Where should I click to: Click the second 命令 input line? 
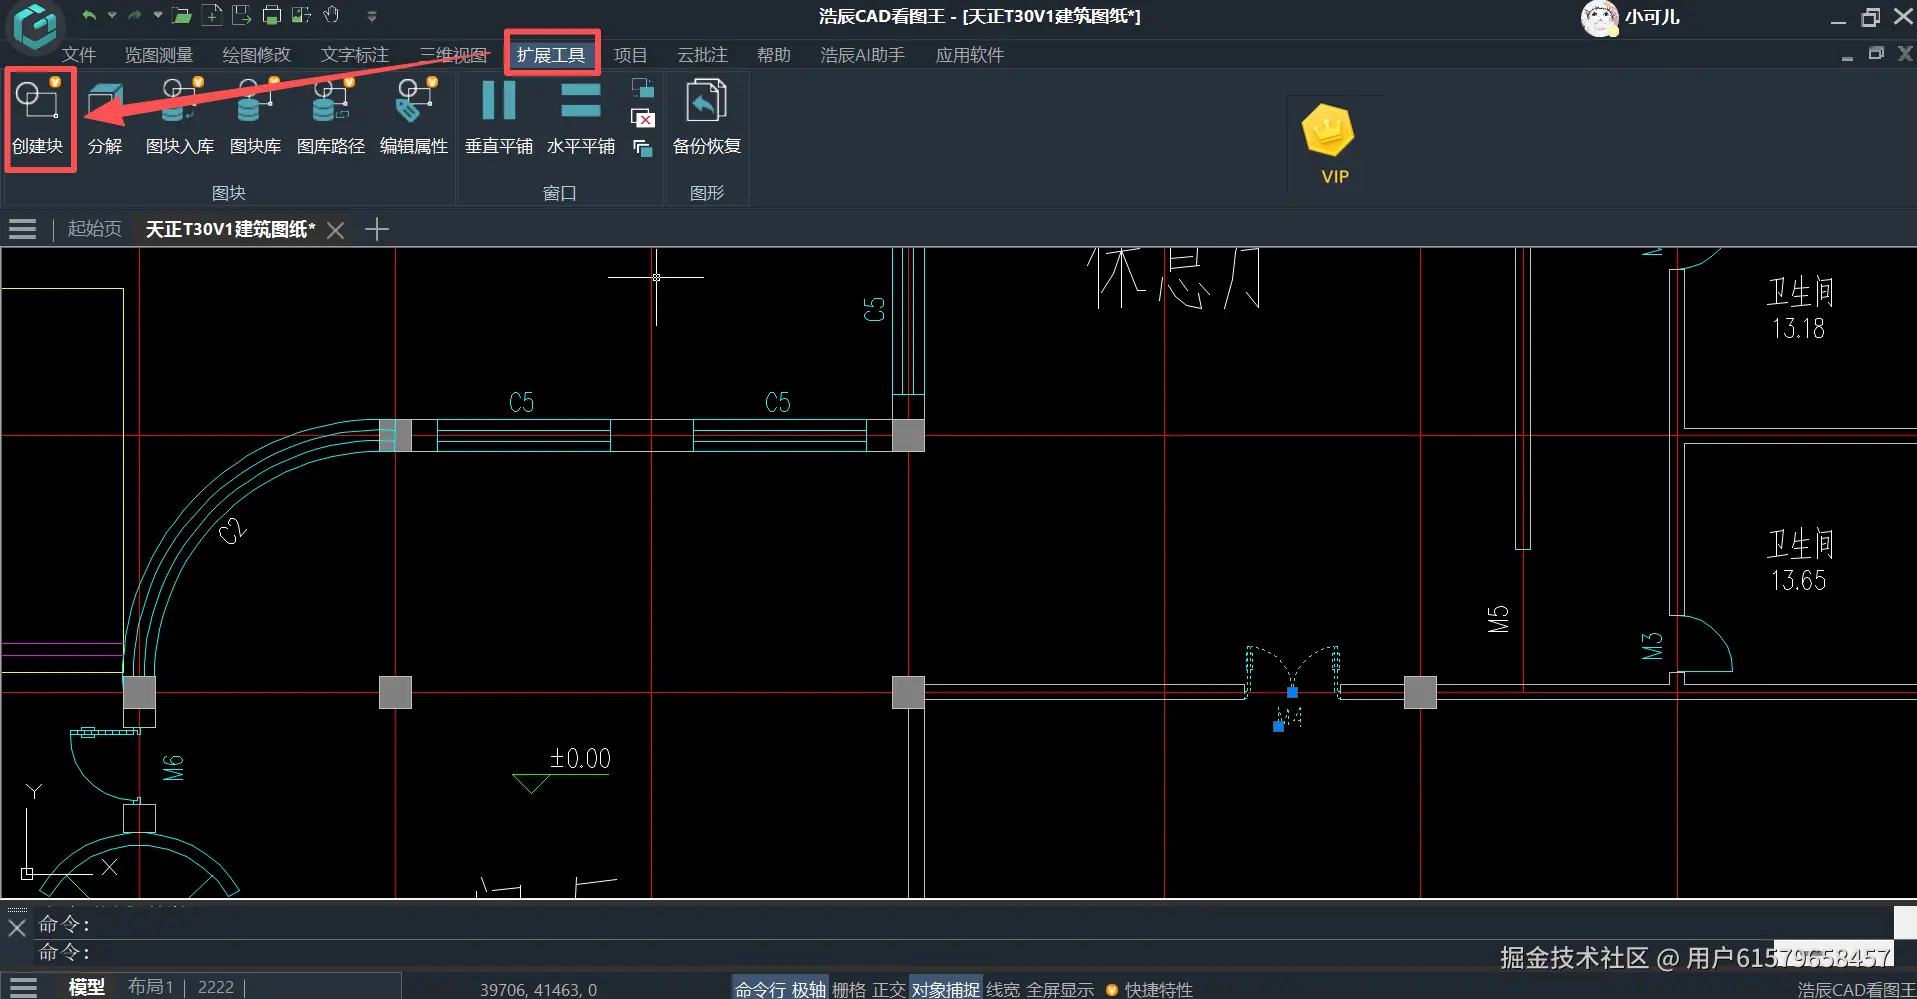point(965,952)
